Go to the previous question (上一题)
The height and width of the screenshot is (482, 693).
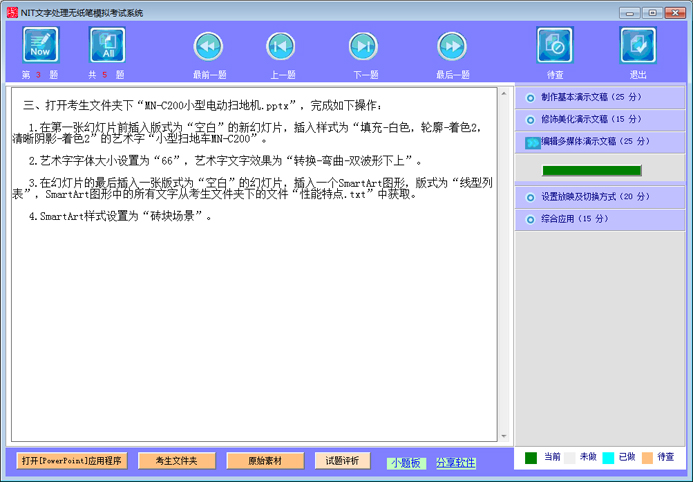click(281, 47)
